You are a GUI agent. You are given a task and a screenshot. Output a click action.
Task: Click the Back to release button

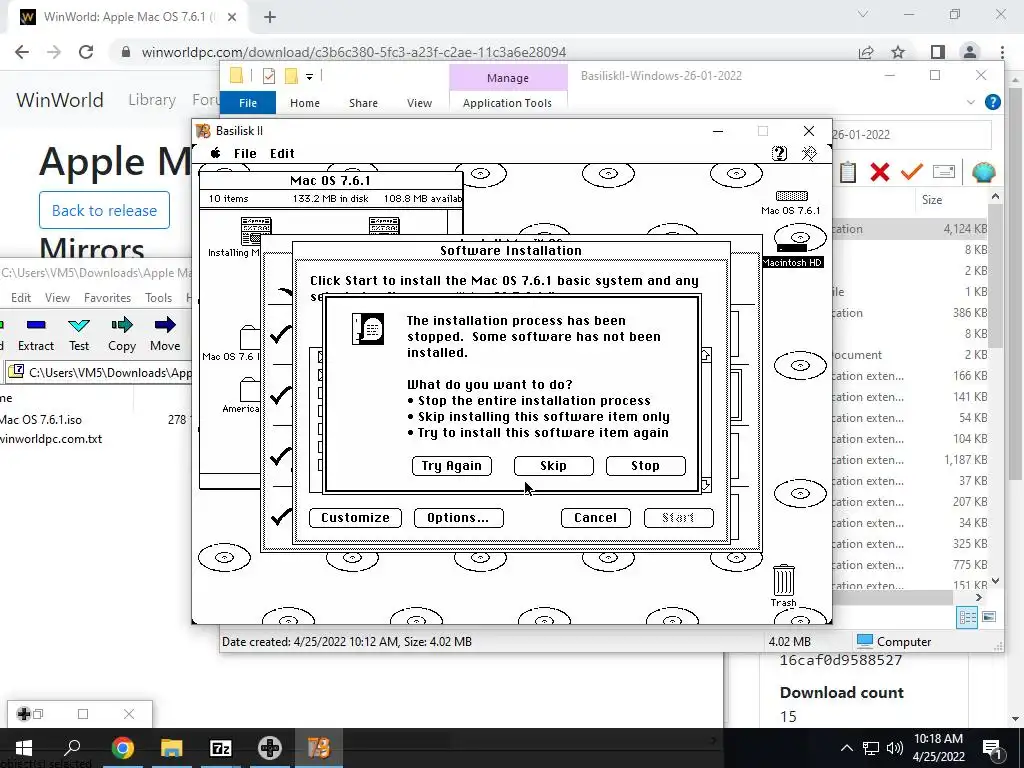104,210
